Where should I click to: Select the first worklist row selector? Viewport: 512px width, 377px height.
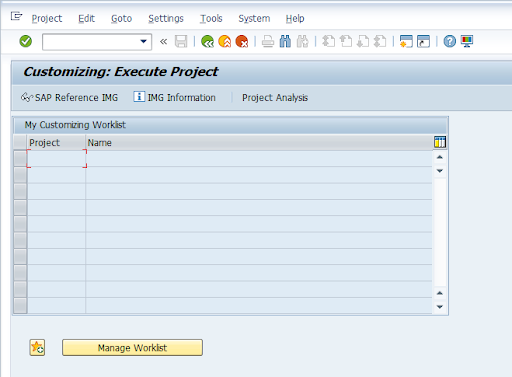click(20, 159)
